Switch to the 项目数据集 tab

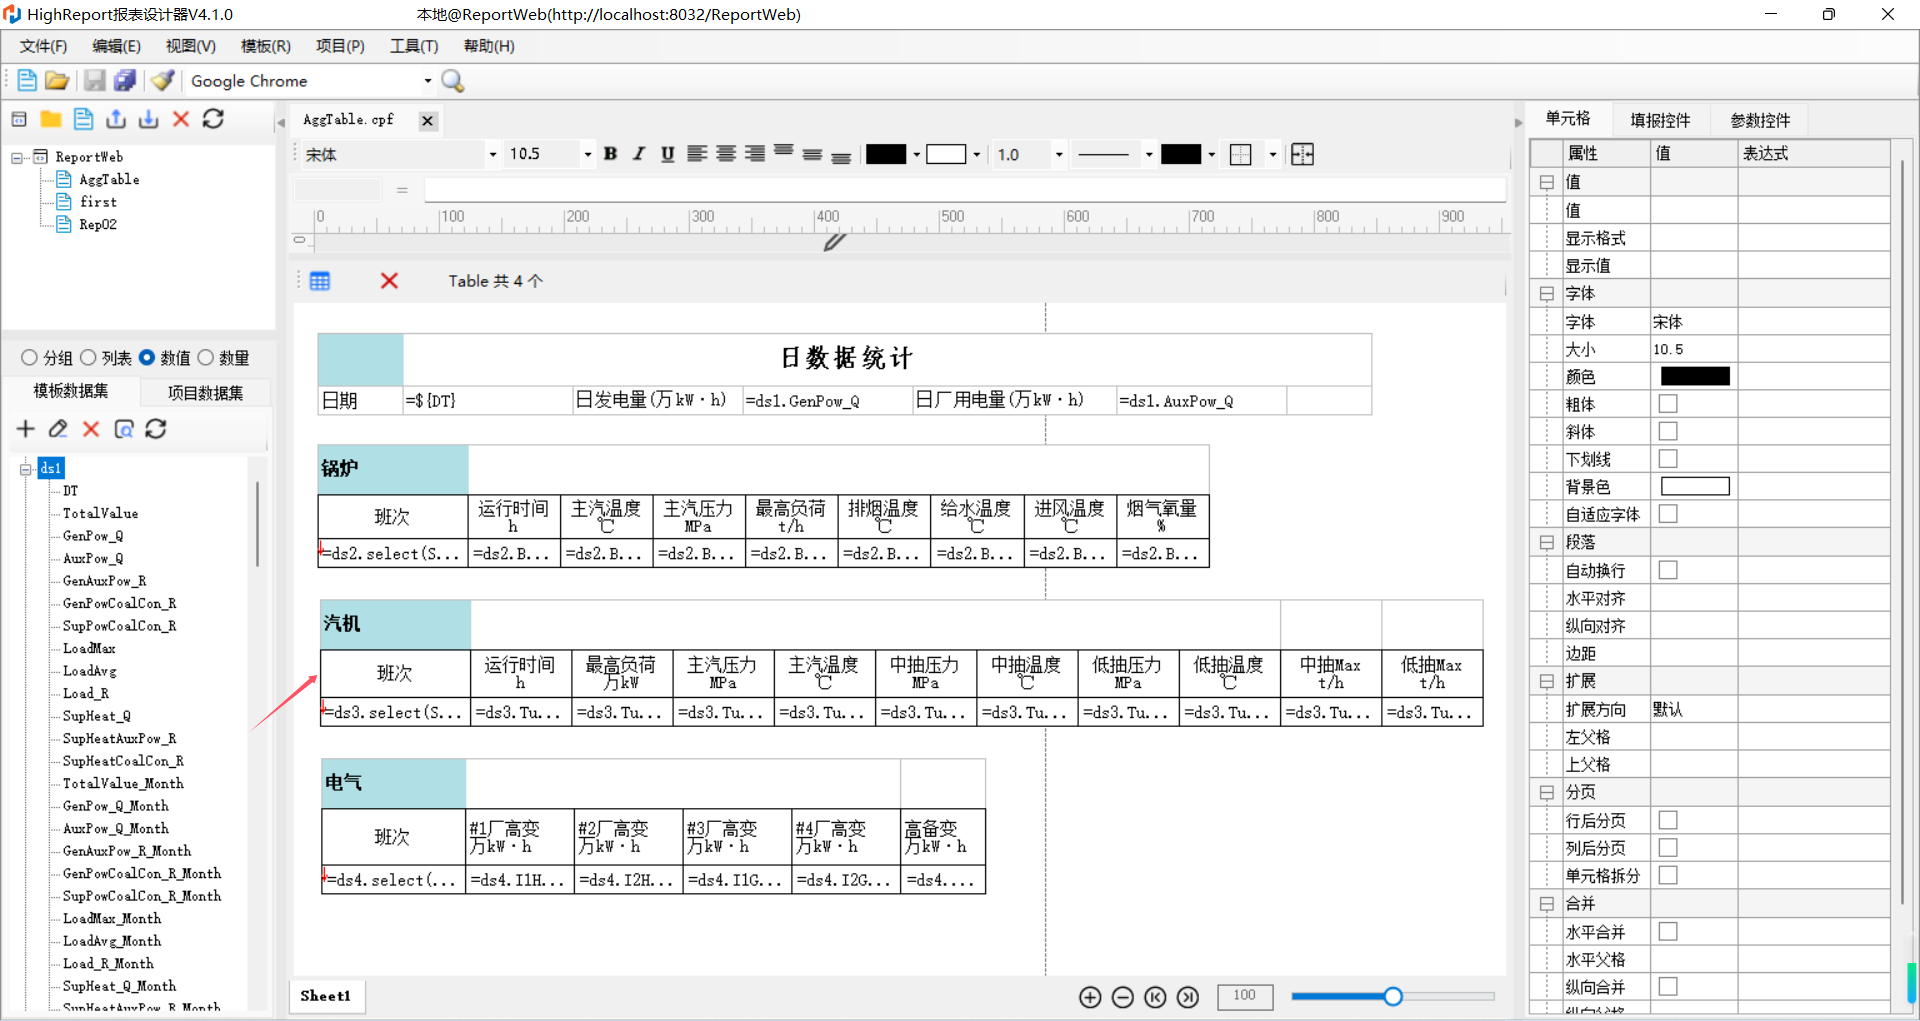pyautogui.click(x=205, y=393)
